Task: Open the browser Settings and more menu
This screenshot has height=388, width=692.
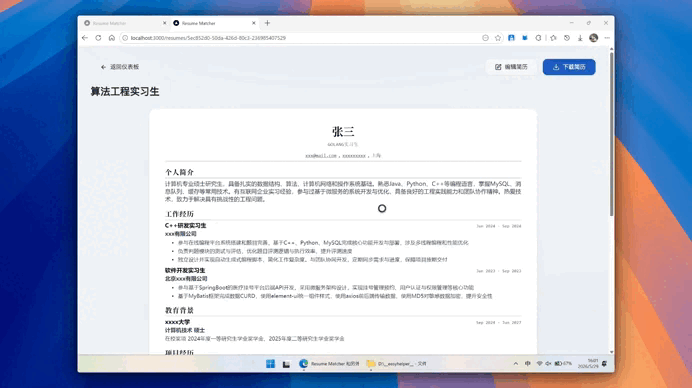Action: point(607,38)
